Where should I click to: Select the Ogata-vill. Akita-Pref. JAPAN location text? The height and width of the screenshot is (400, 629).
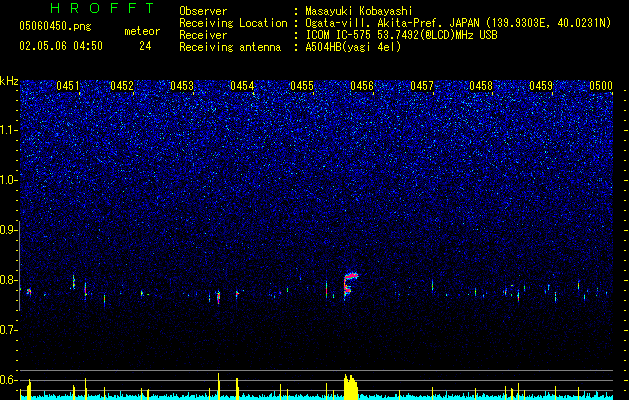[458, 23]
